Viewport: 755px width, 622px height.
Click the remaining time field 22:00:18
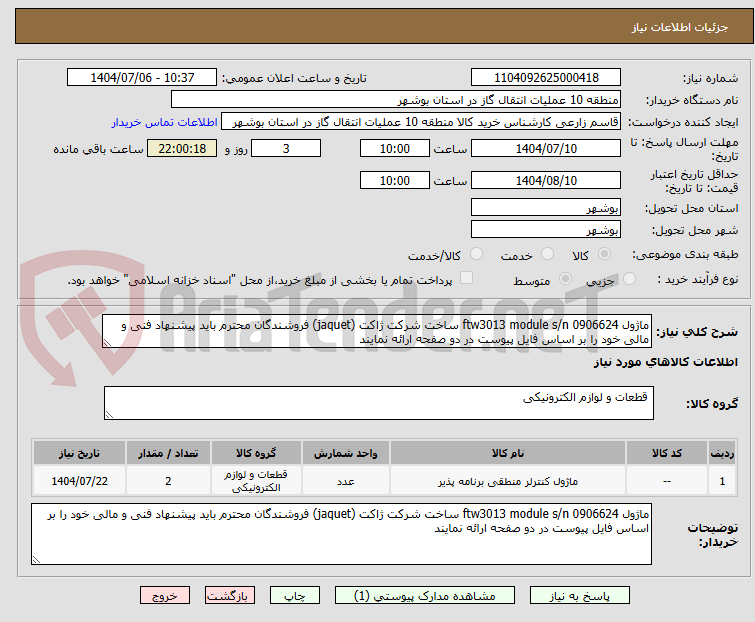pyautogui.click(x=182, y=148)
